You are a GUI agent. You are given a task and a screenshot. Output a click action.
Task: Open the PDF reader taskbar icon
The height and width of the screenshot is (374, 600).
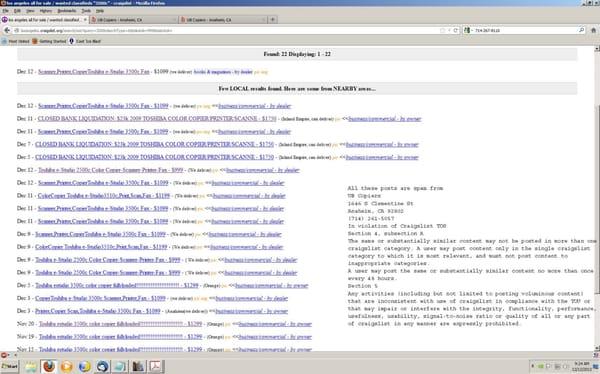click(156, 366)
